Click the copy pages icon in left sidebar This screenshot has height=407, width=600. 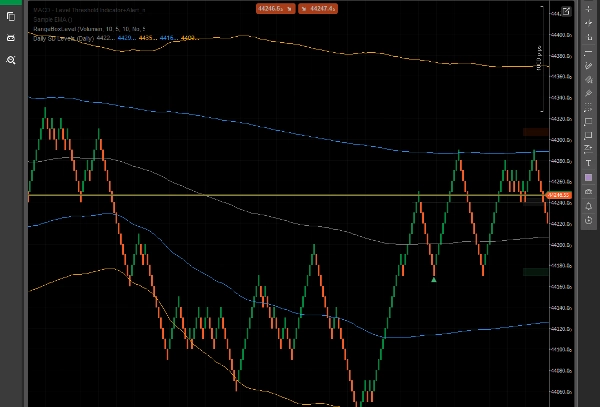tap(11, 16)
